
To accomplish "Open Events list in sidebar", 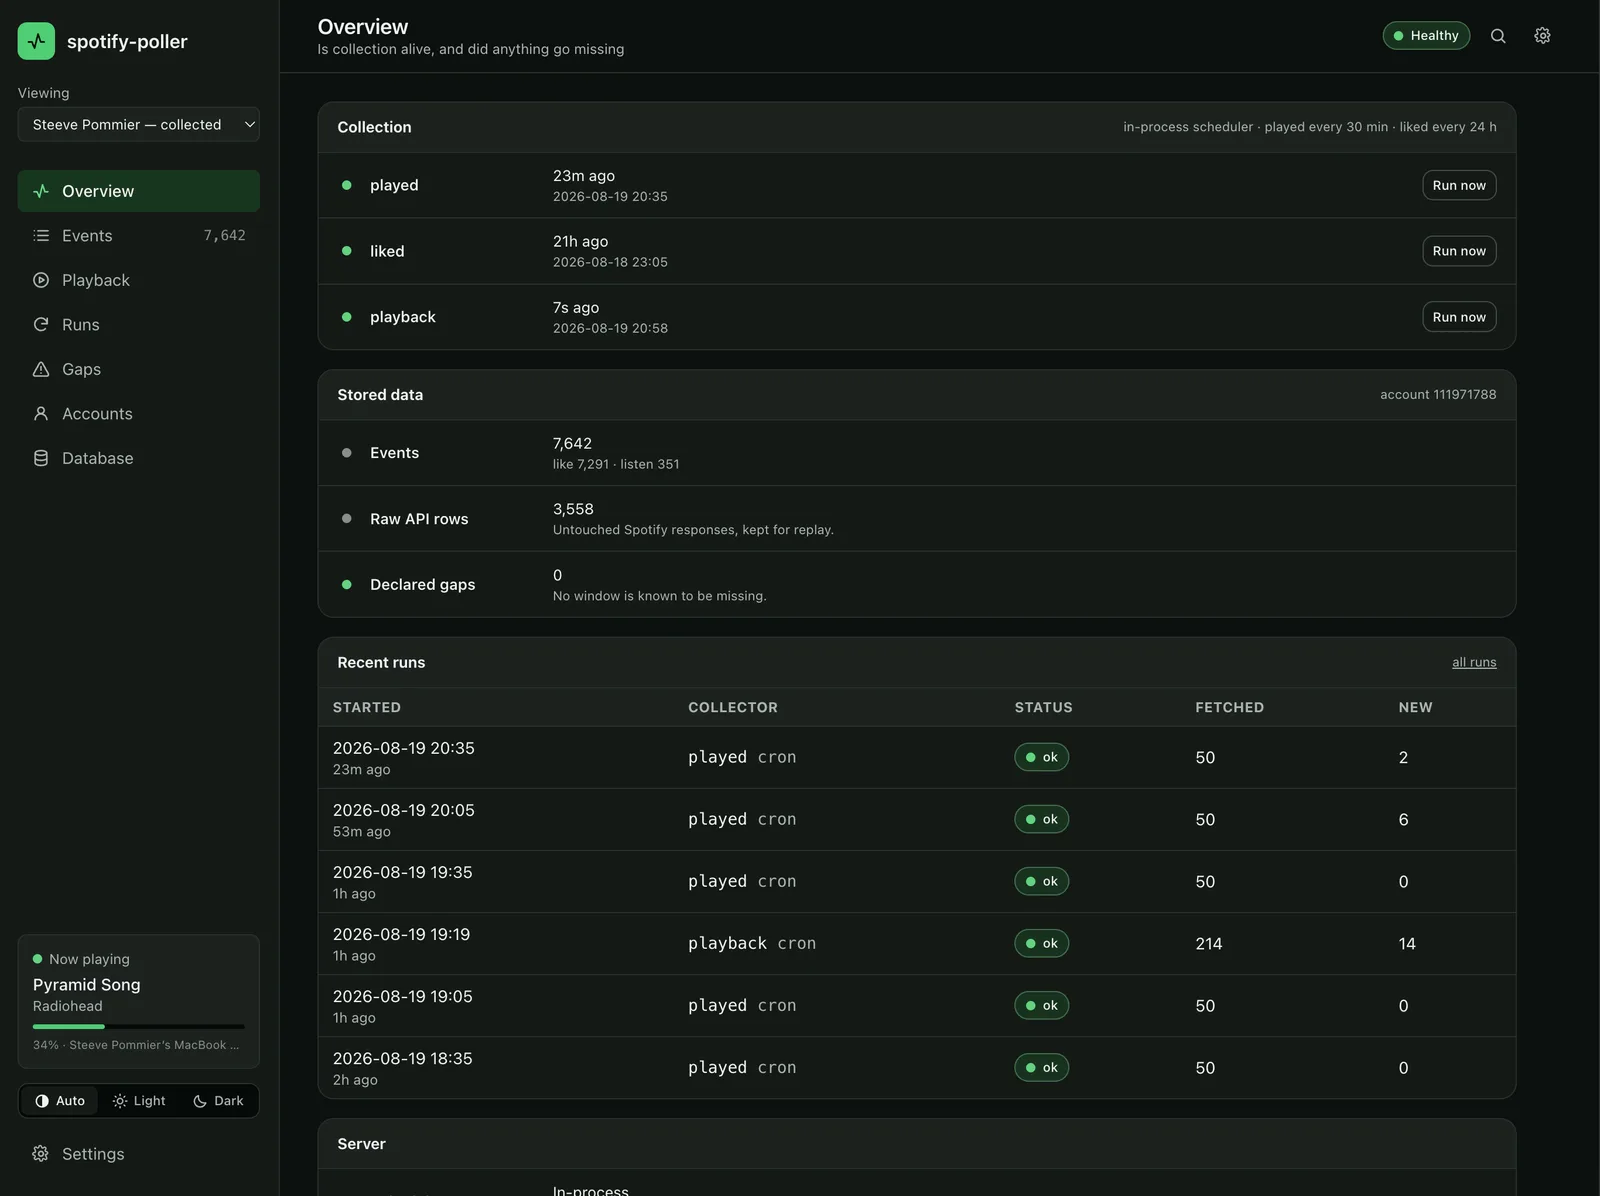I will pos(139,236).
